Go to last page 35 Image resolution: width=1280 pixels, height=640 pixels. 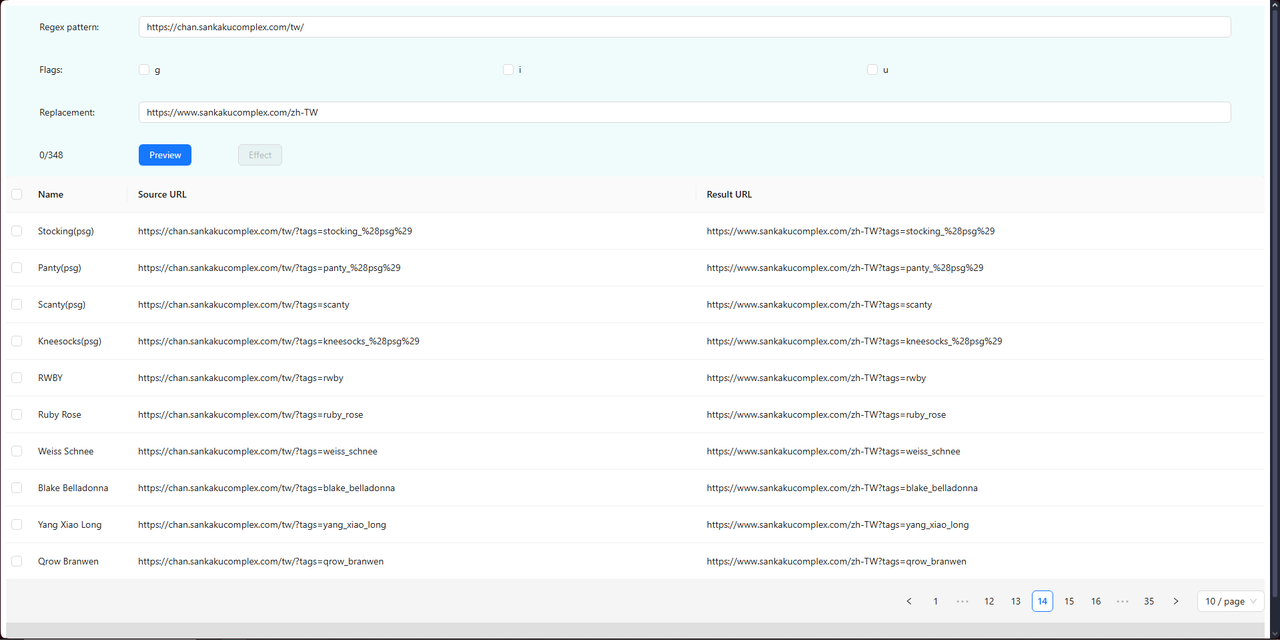click(1149, 601)
